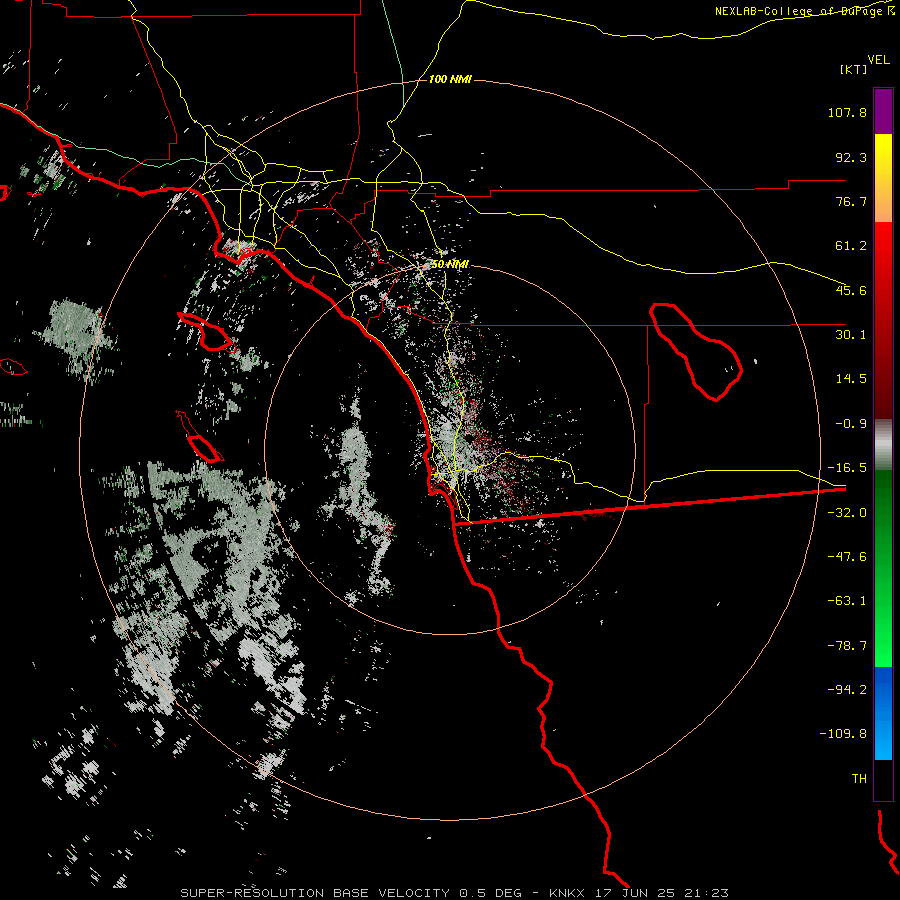Screen dimensions: 900x900
Task: Click the -63.1 legend value
Action: click(847, 601)
